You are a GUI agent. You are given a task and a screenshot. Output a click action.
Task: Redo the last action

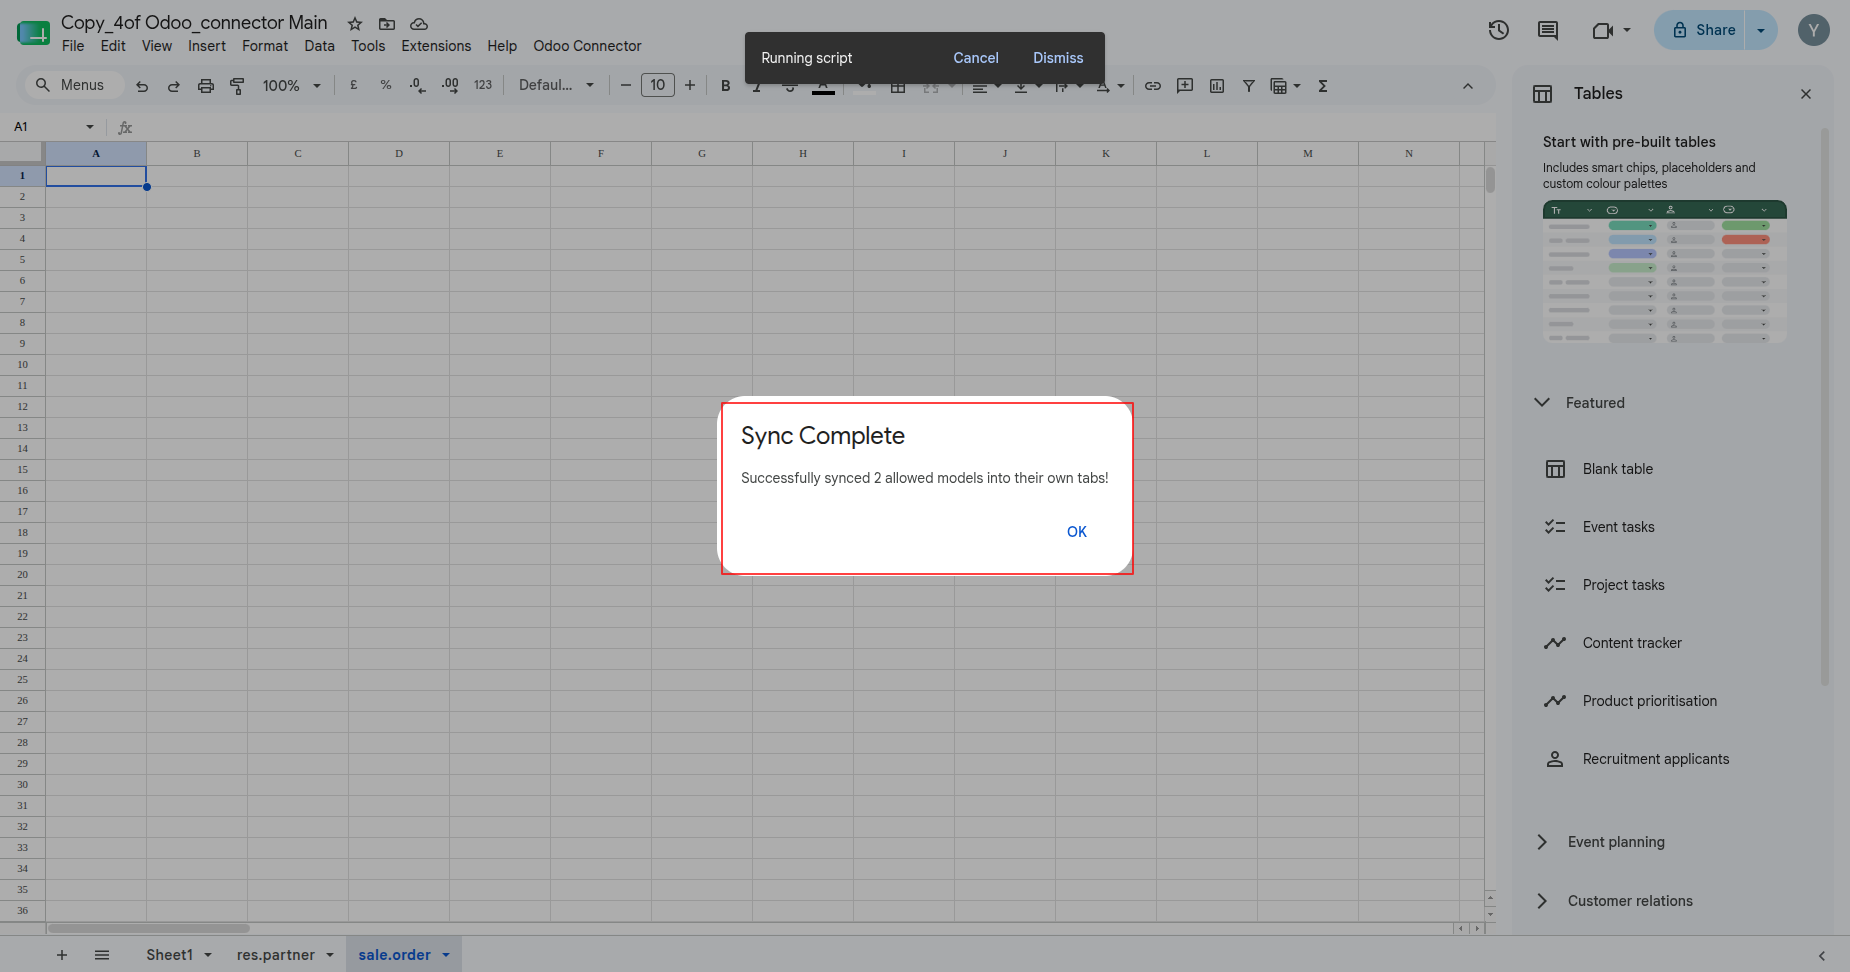(174, 86)
